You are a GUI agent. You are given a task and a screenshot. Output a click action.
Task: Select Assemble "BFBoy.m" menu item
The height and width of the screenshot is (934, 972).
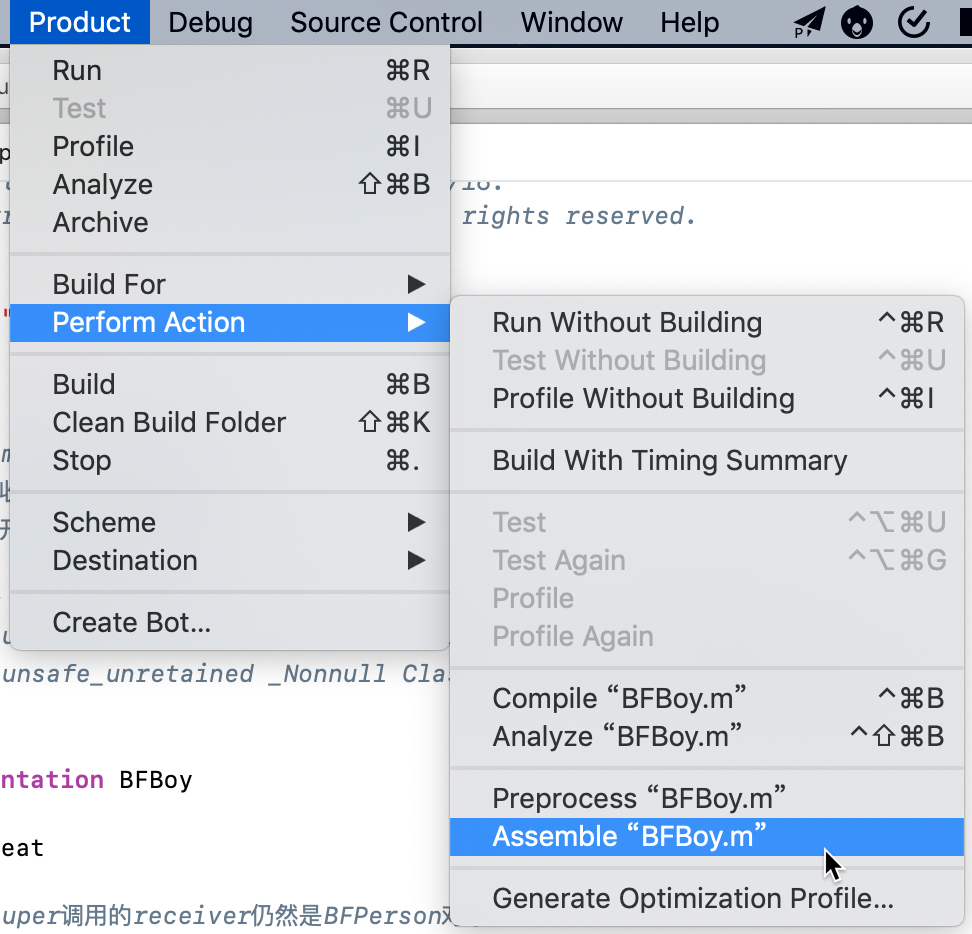pyautogui.click(x=707, y=837)
